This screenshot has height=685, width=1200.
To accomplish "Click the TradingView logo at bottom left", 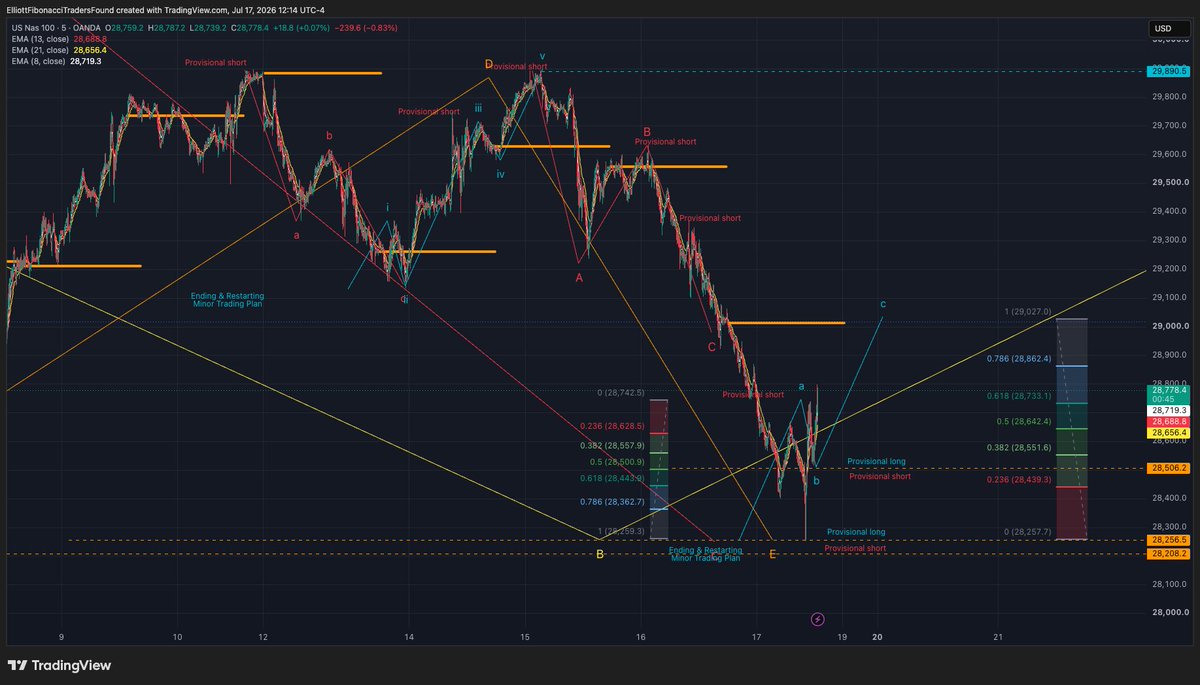I will pos(59,665).
